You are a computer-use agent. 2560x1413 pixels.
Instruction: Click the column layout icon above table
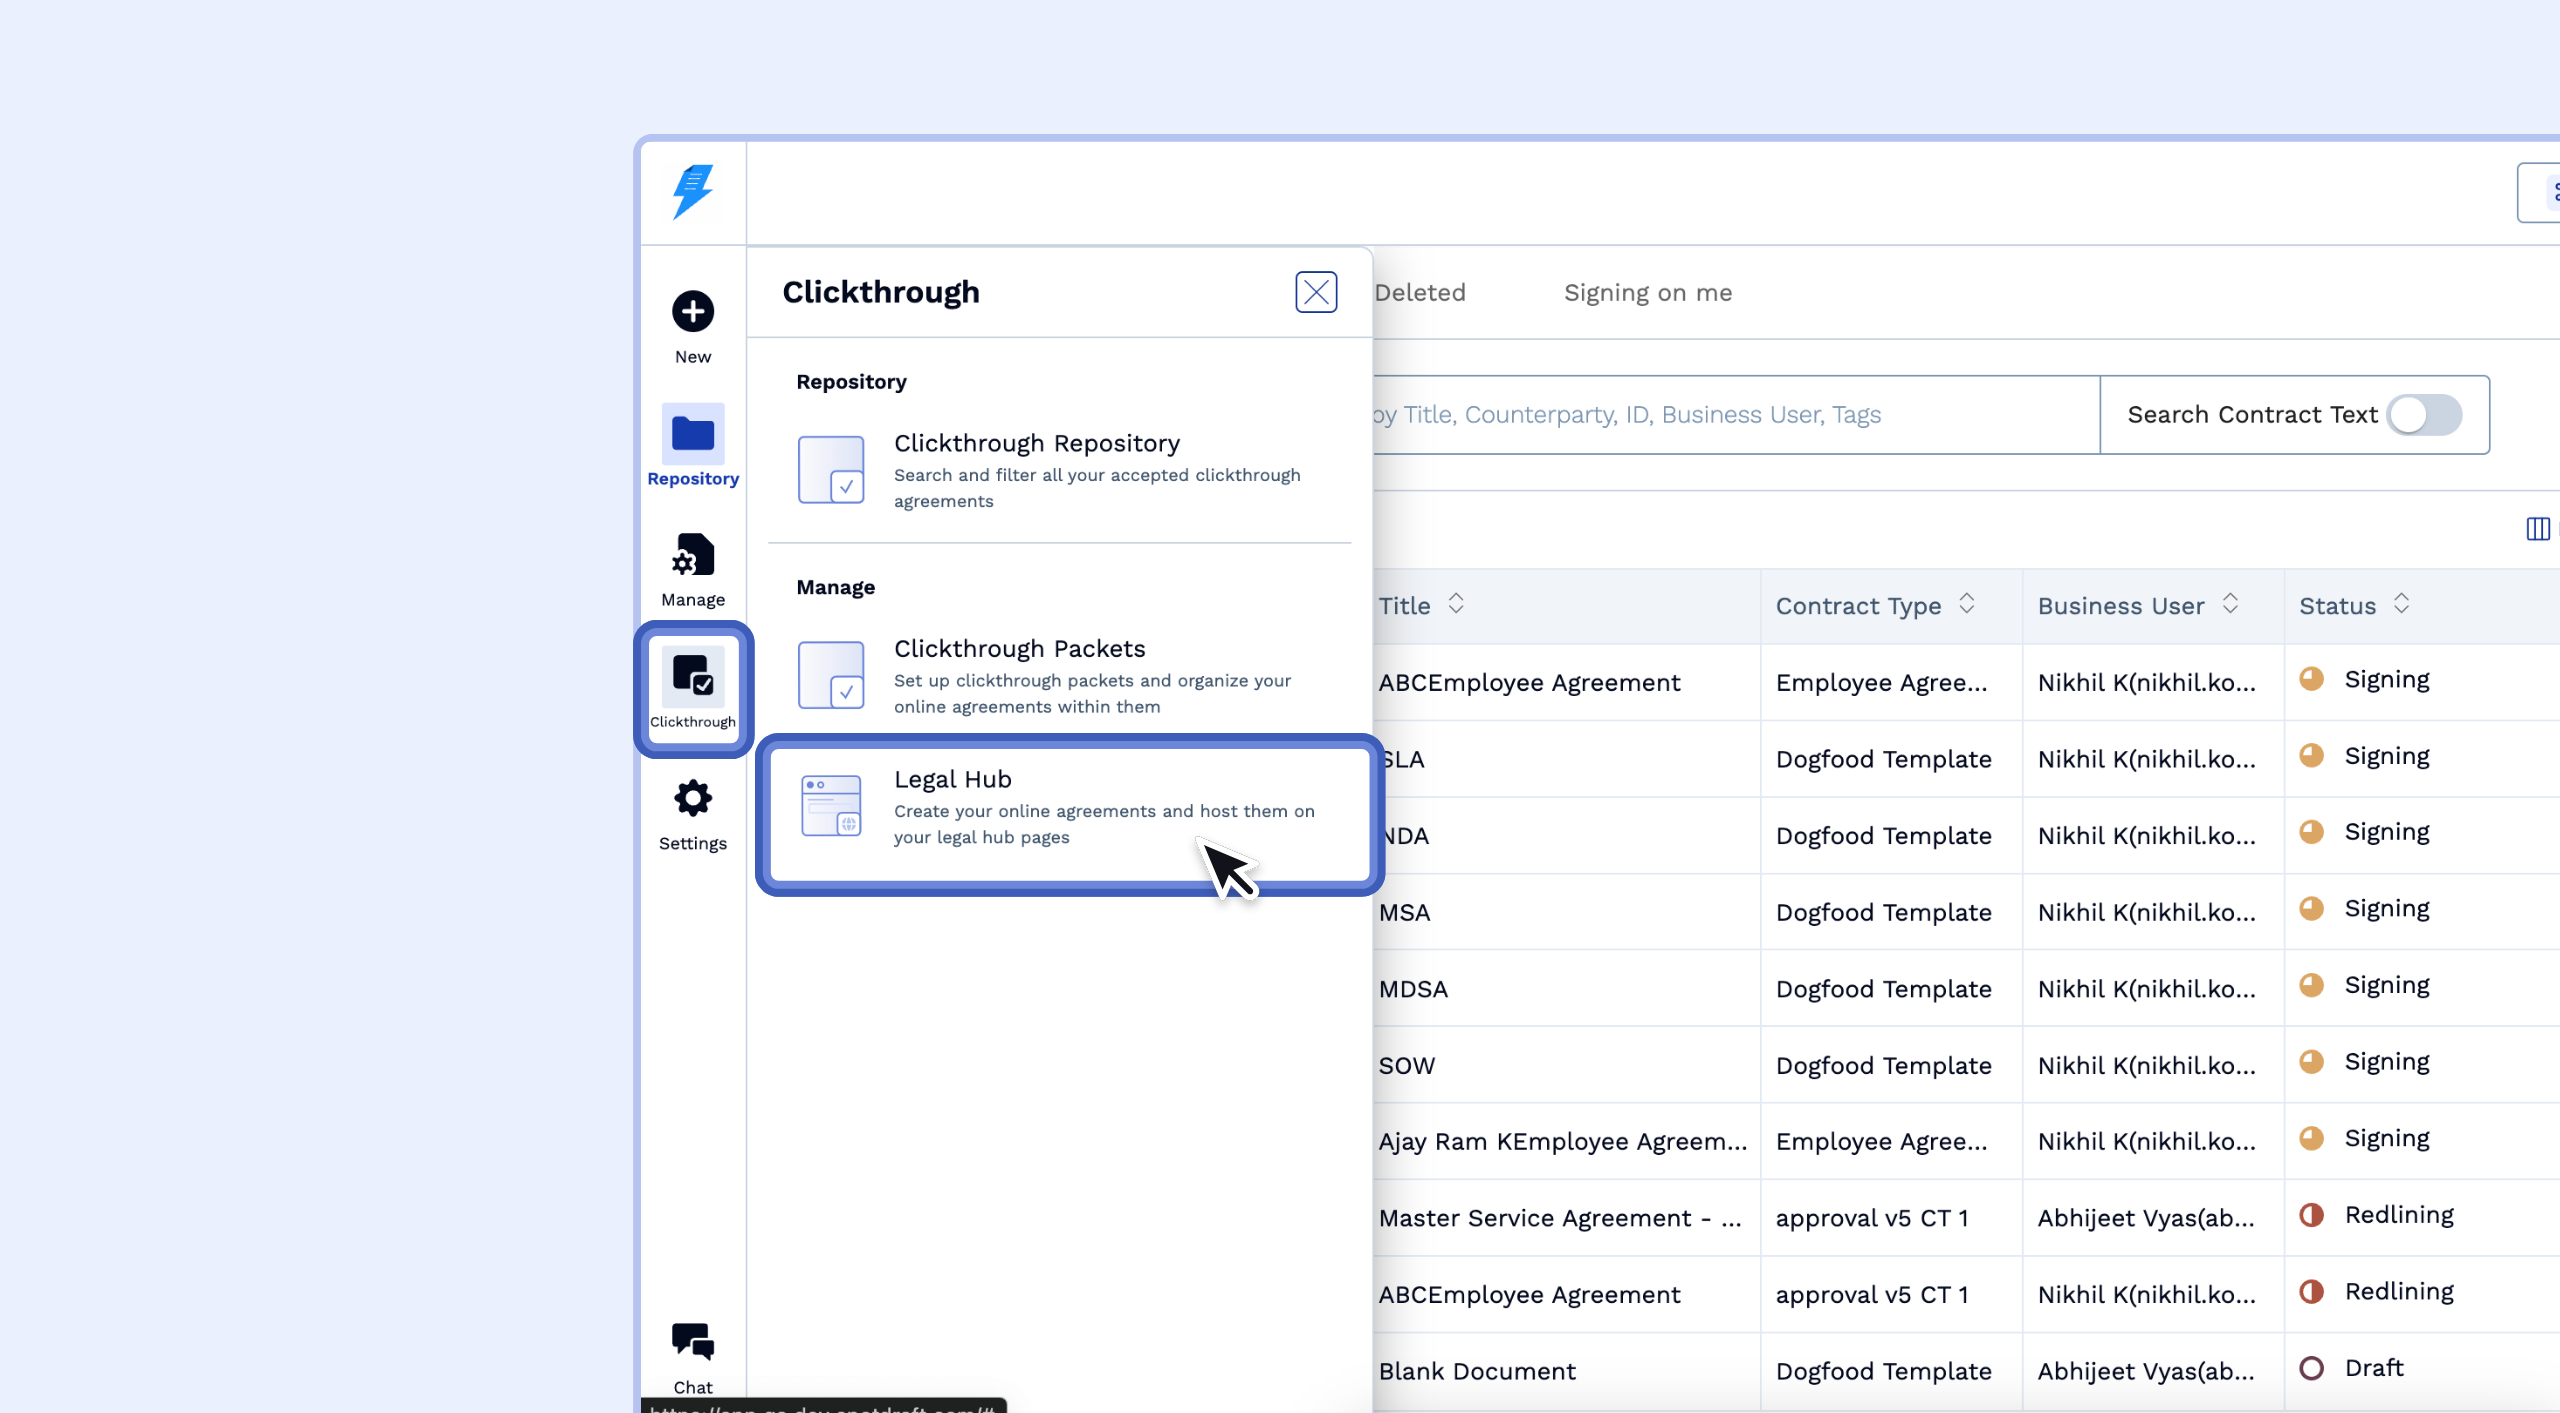coord(2537,529)
